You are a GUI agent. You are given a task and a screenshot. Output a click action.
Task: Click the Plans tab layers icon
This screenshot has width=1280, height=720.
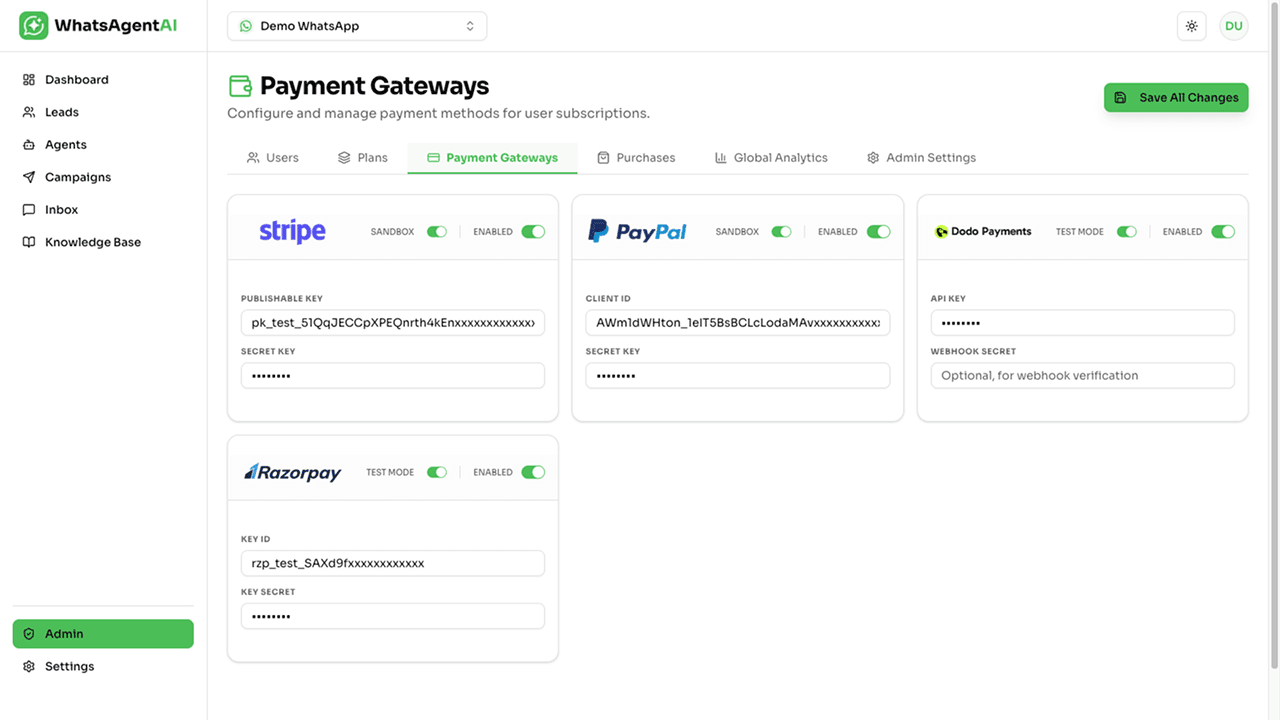click(344, 158)
